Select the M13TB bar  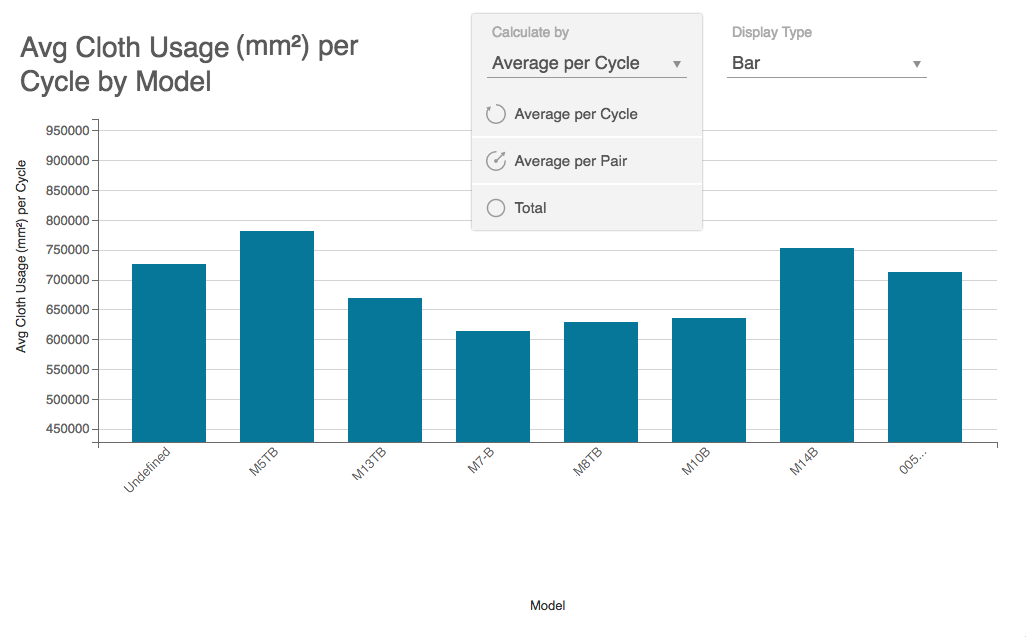click(x=385, y=370)
